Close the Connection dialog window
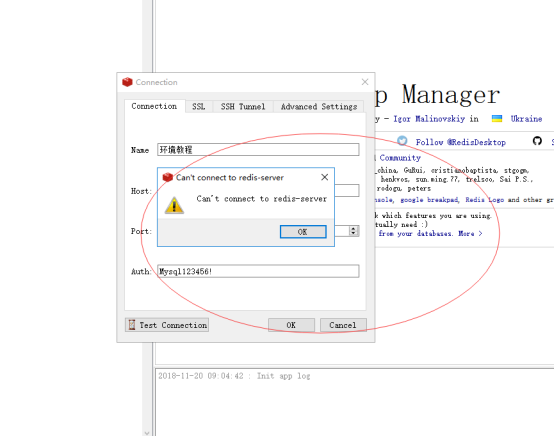 [x=365, y=82]
